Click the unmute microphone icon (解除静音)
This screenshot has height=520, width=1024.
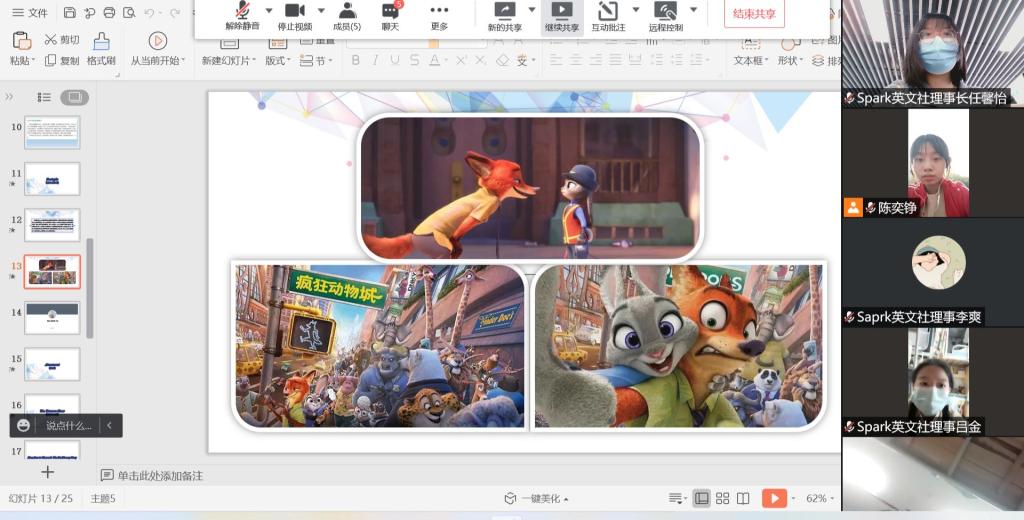pos(241,11)
